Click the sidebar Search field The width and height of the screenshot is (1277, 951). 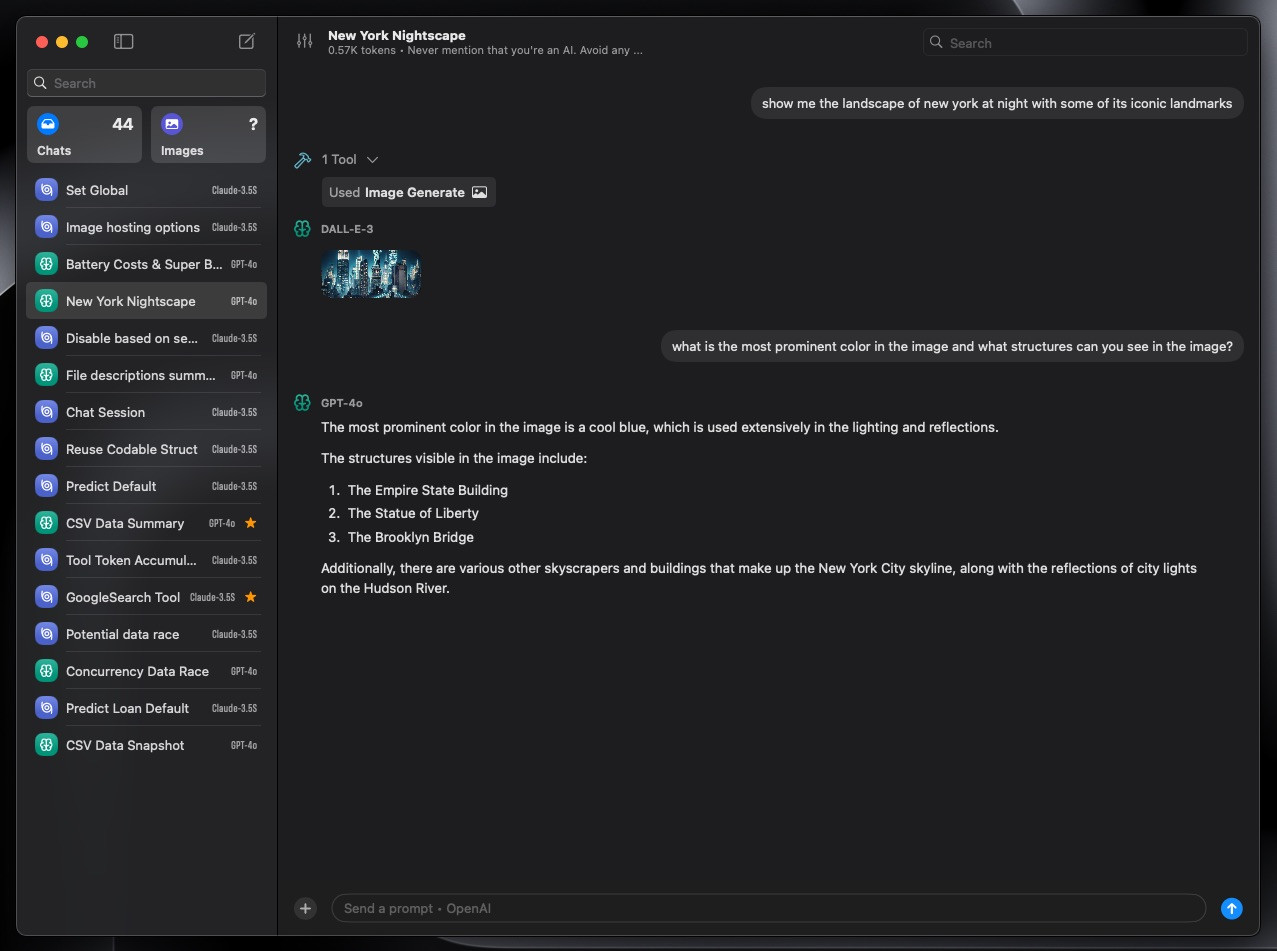(x=146, y=83)
